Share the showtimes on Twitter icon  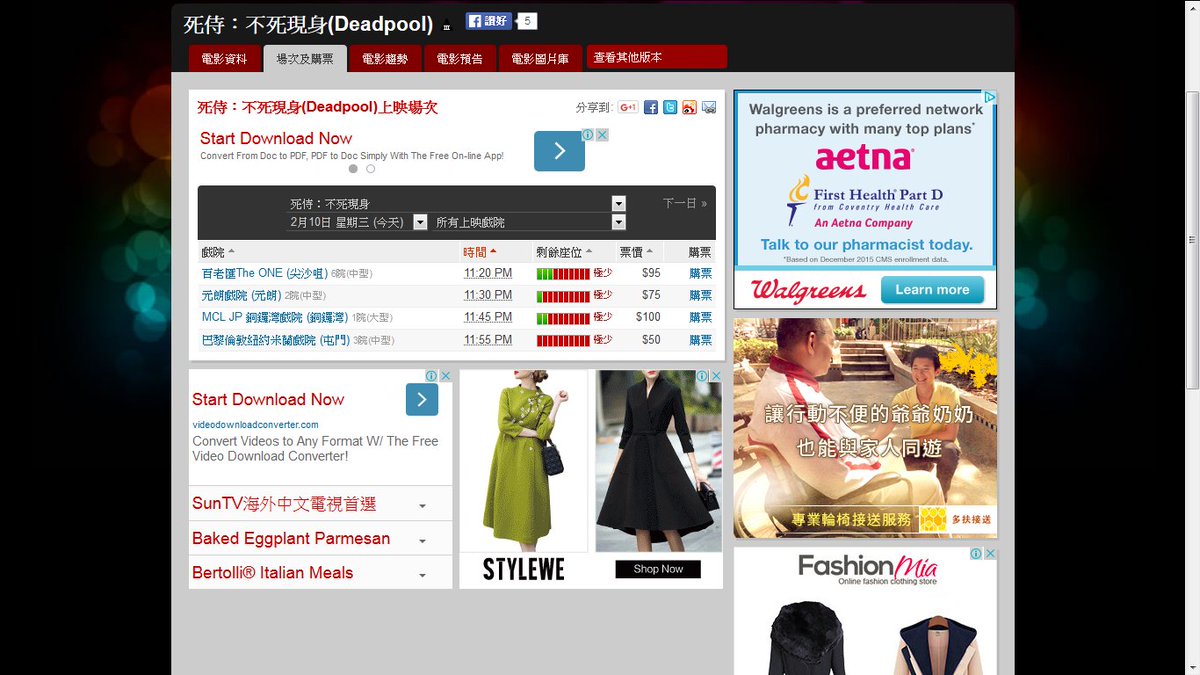coord(670,108)
